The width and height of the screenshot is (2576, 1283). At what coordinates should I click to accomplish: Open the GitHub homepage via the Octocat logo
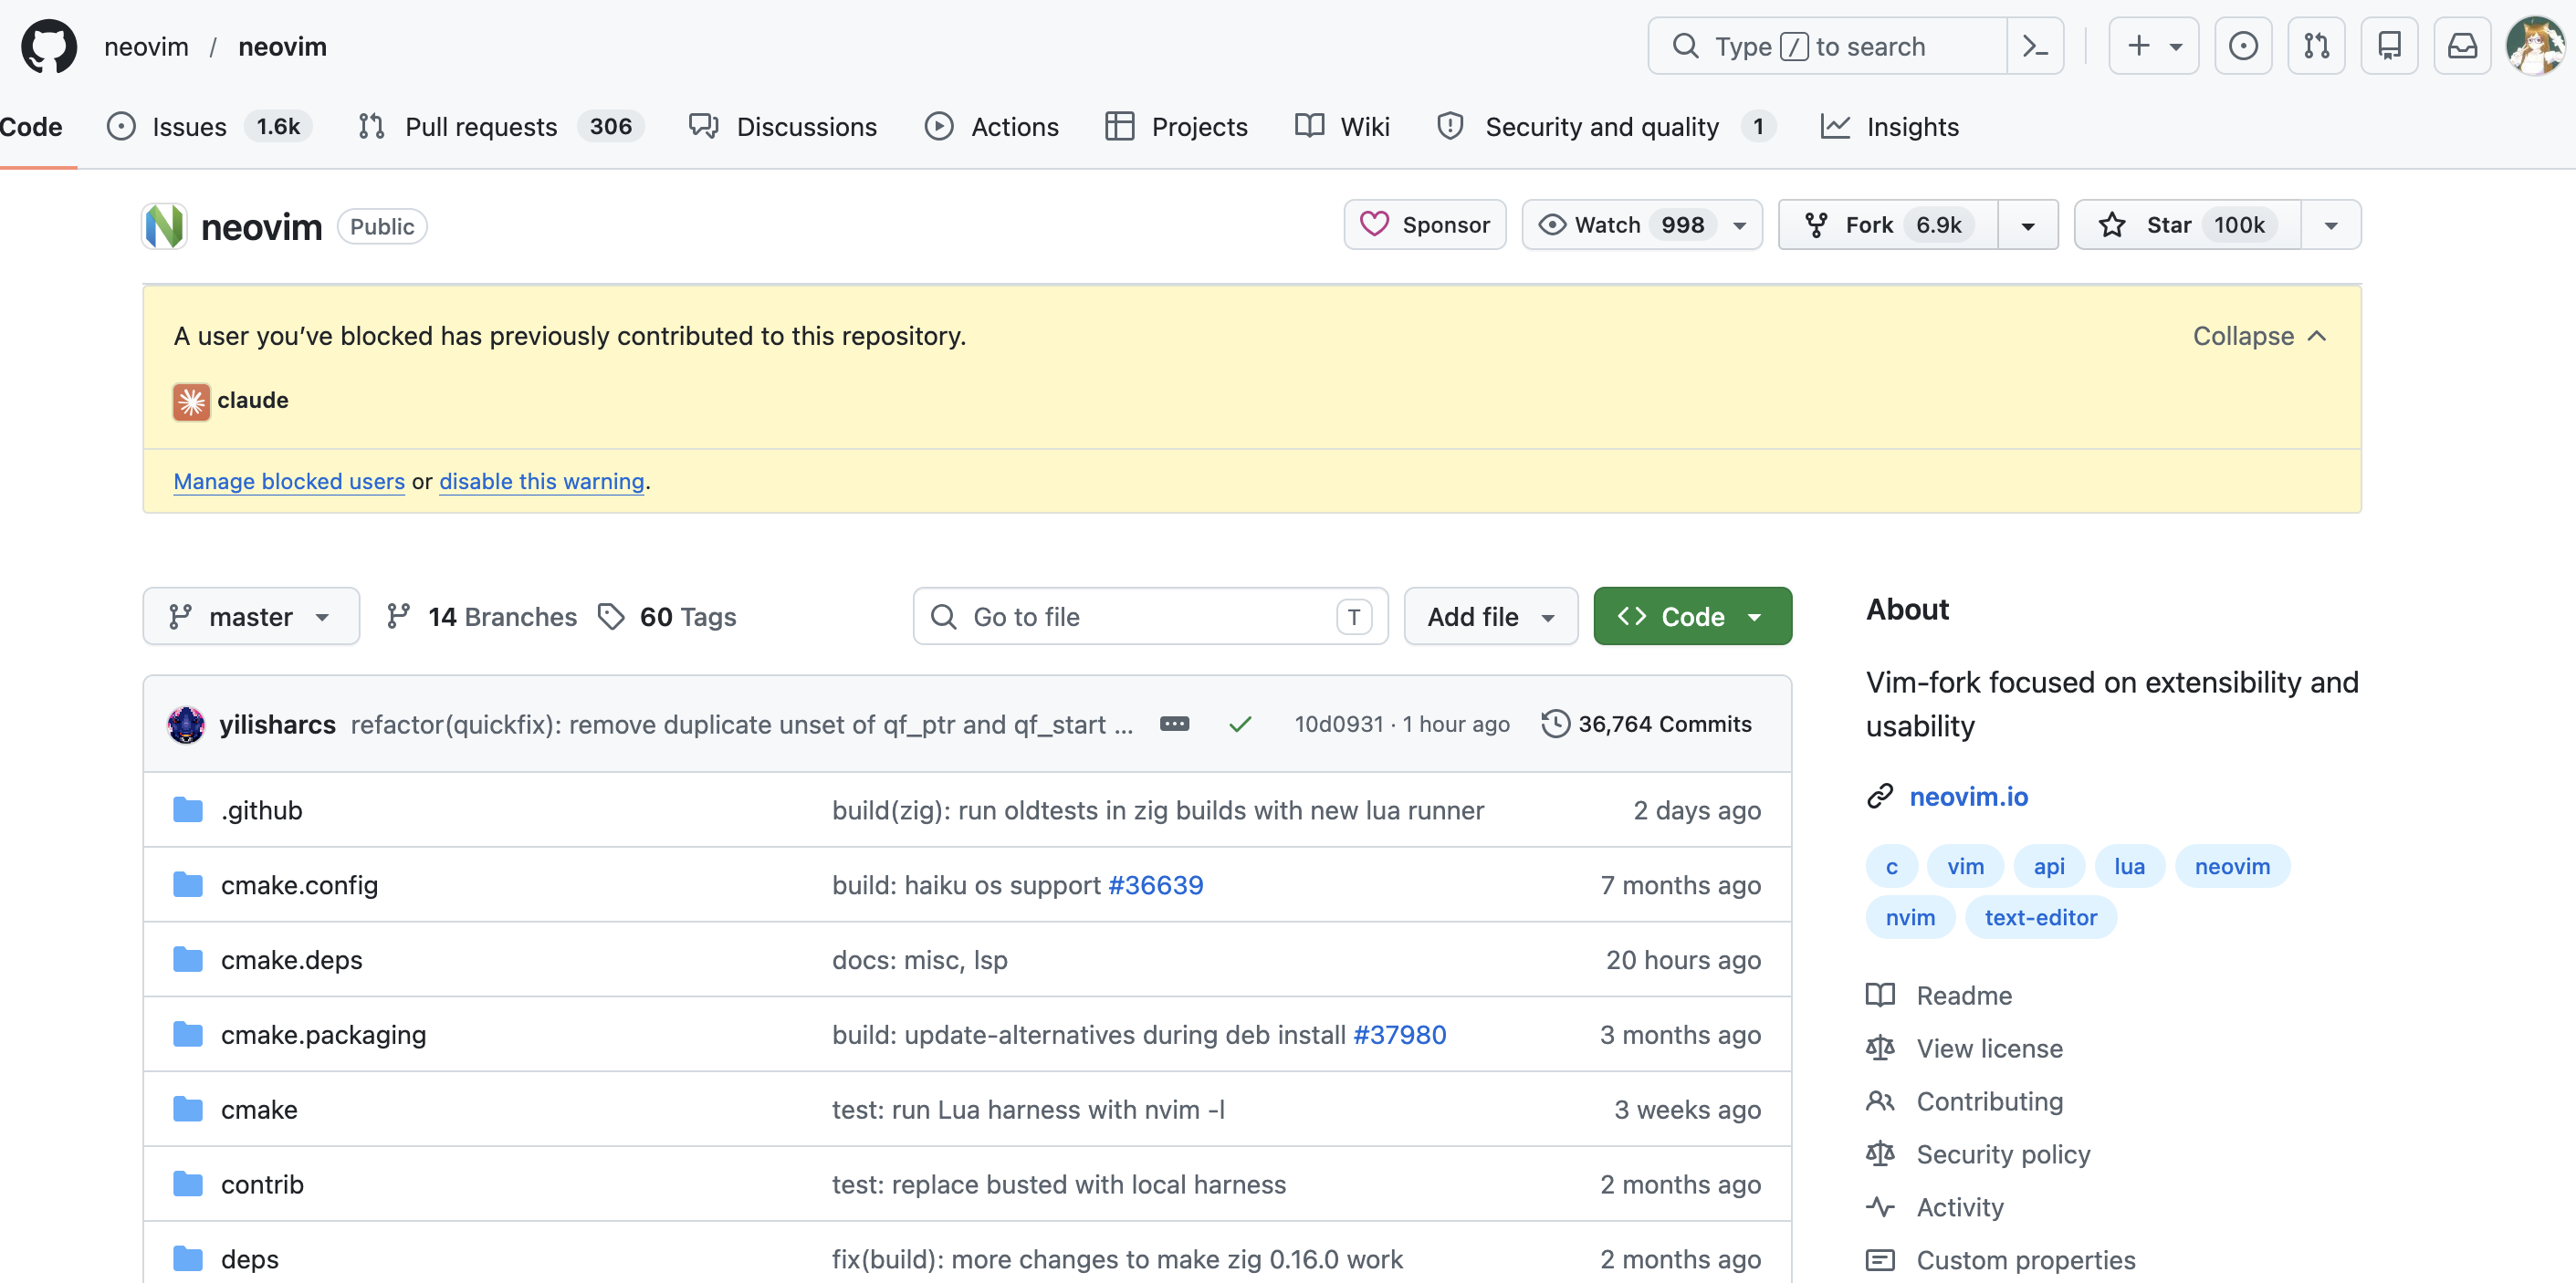pyautogui.click(x=49, y=46)
